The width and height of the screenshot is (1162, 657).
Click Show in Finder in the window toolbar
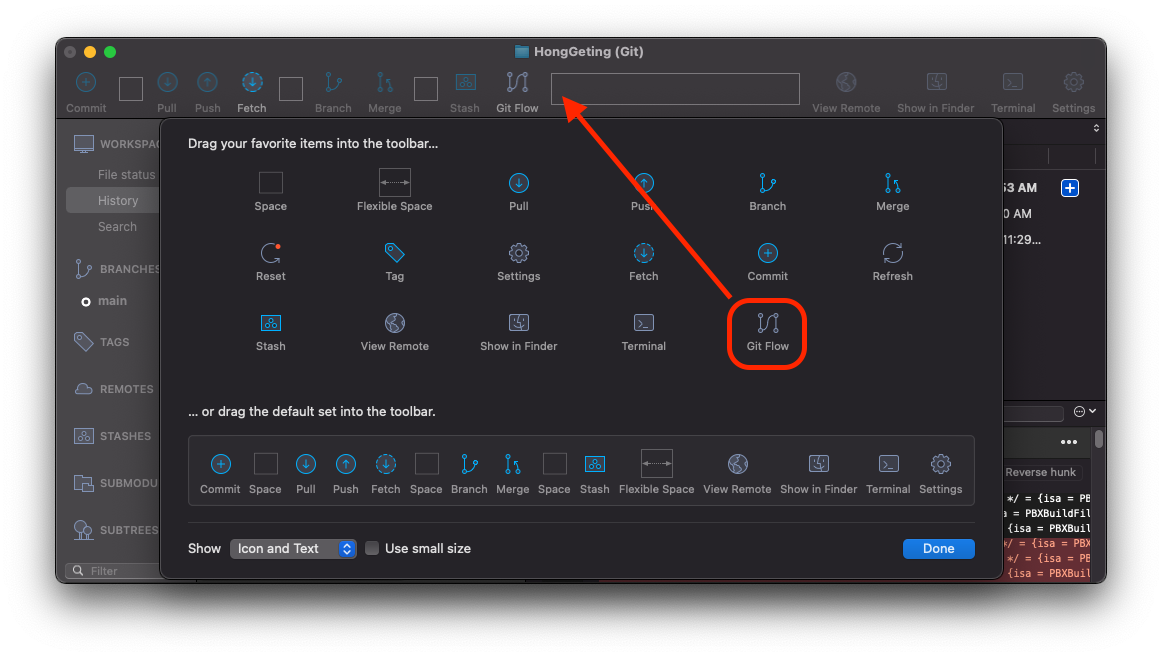tap(935, 93)
